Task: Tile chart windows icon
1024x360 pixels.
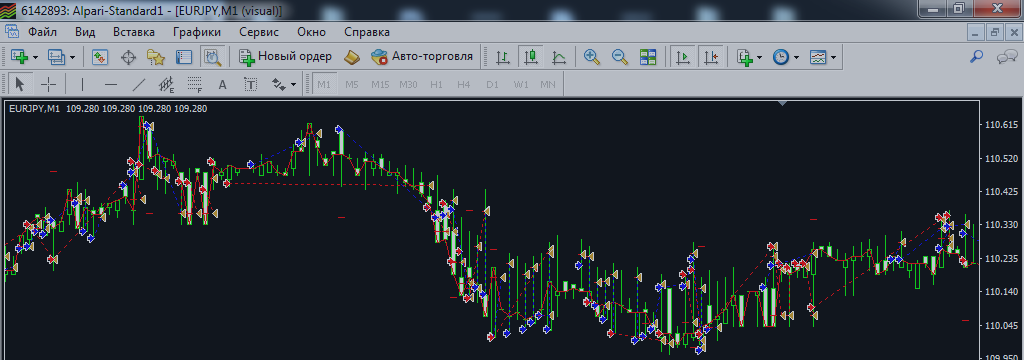Action: coord(648,57)
